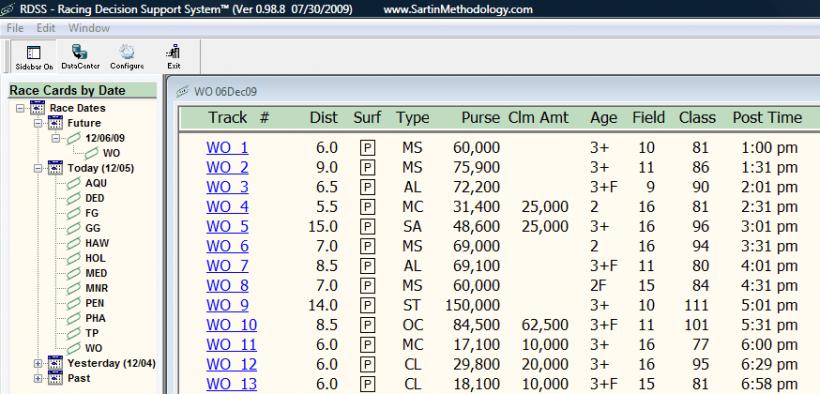Viewport: 820px width, 394px height.
Task: Select the WO card under Today (12/05)
Action: 94,348
